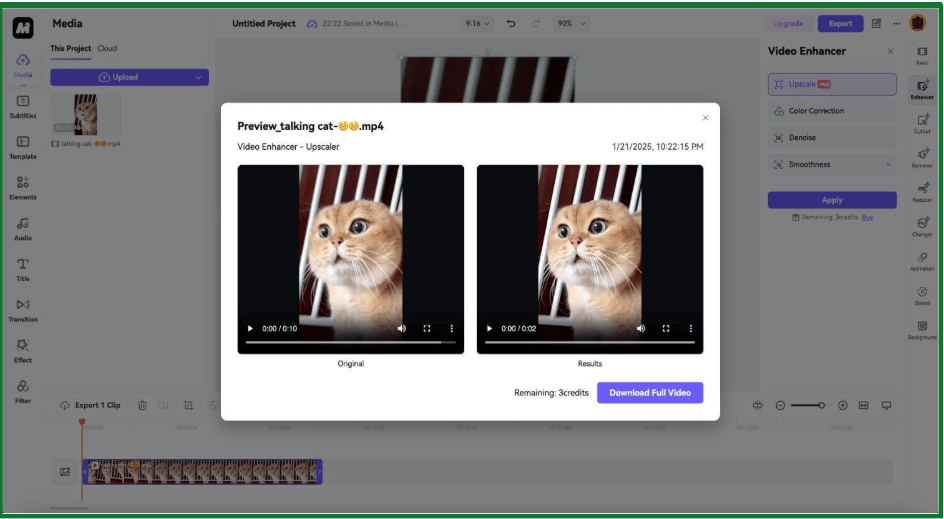Open the Transition panel

(x=23, y=311)
